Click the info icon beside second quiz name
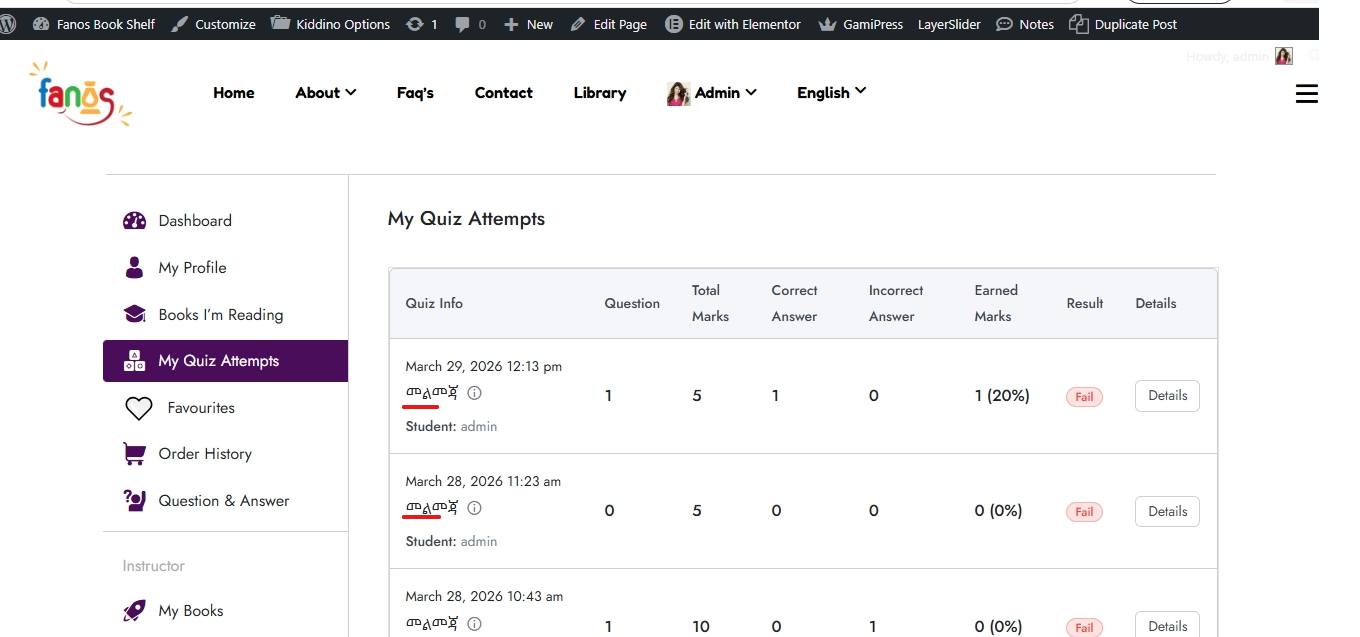The height and width of the screenshot is (637, 1360). pos(475,508)
